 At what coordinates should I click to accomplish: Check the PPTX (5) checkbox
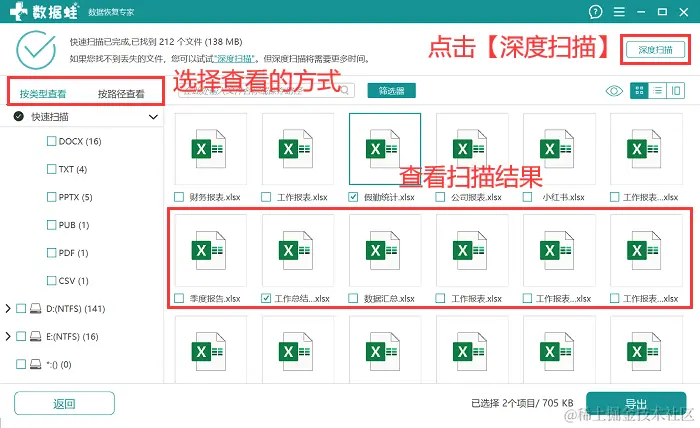click(52, 197)
